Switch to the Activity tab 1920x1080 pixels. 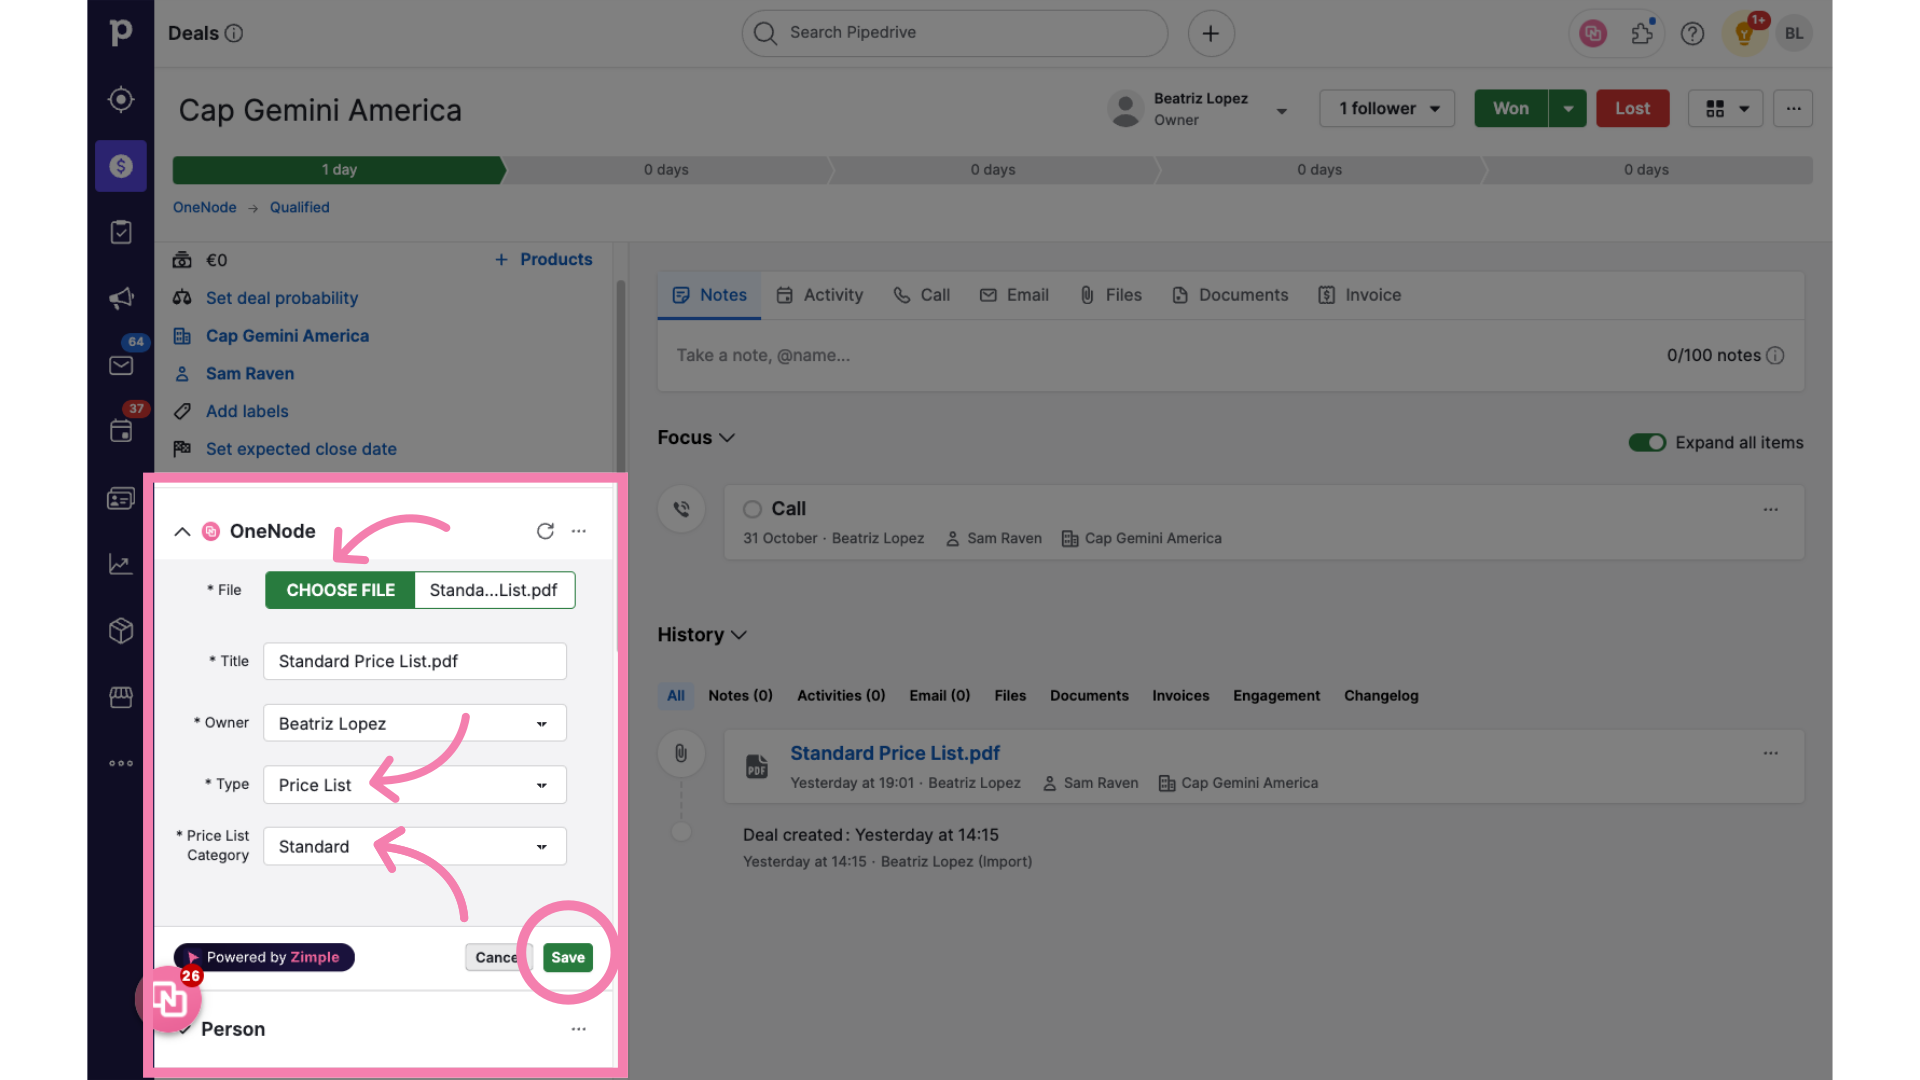point(820,295)
